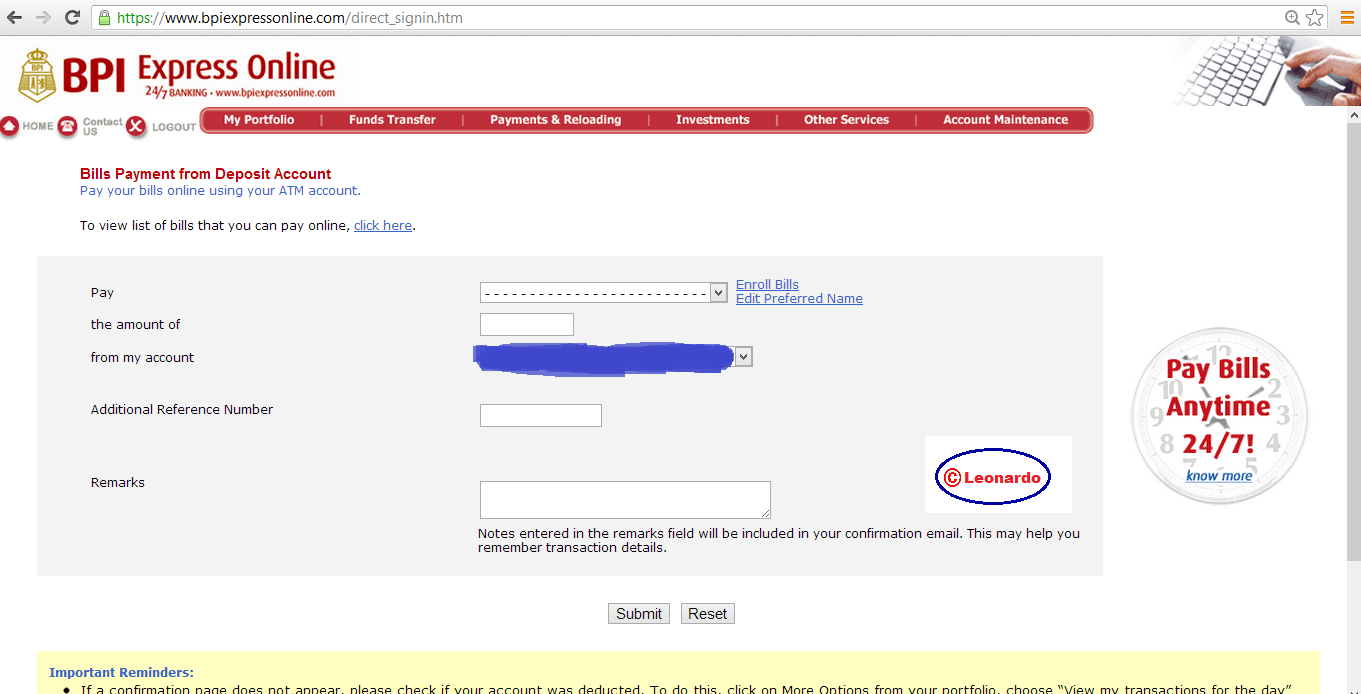
Task: Click the Enroll Bills link
Action: pos(767,285)
